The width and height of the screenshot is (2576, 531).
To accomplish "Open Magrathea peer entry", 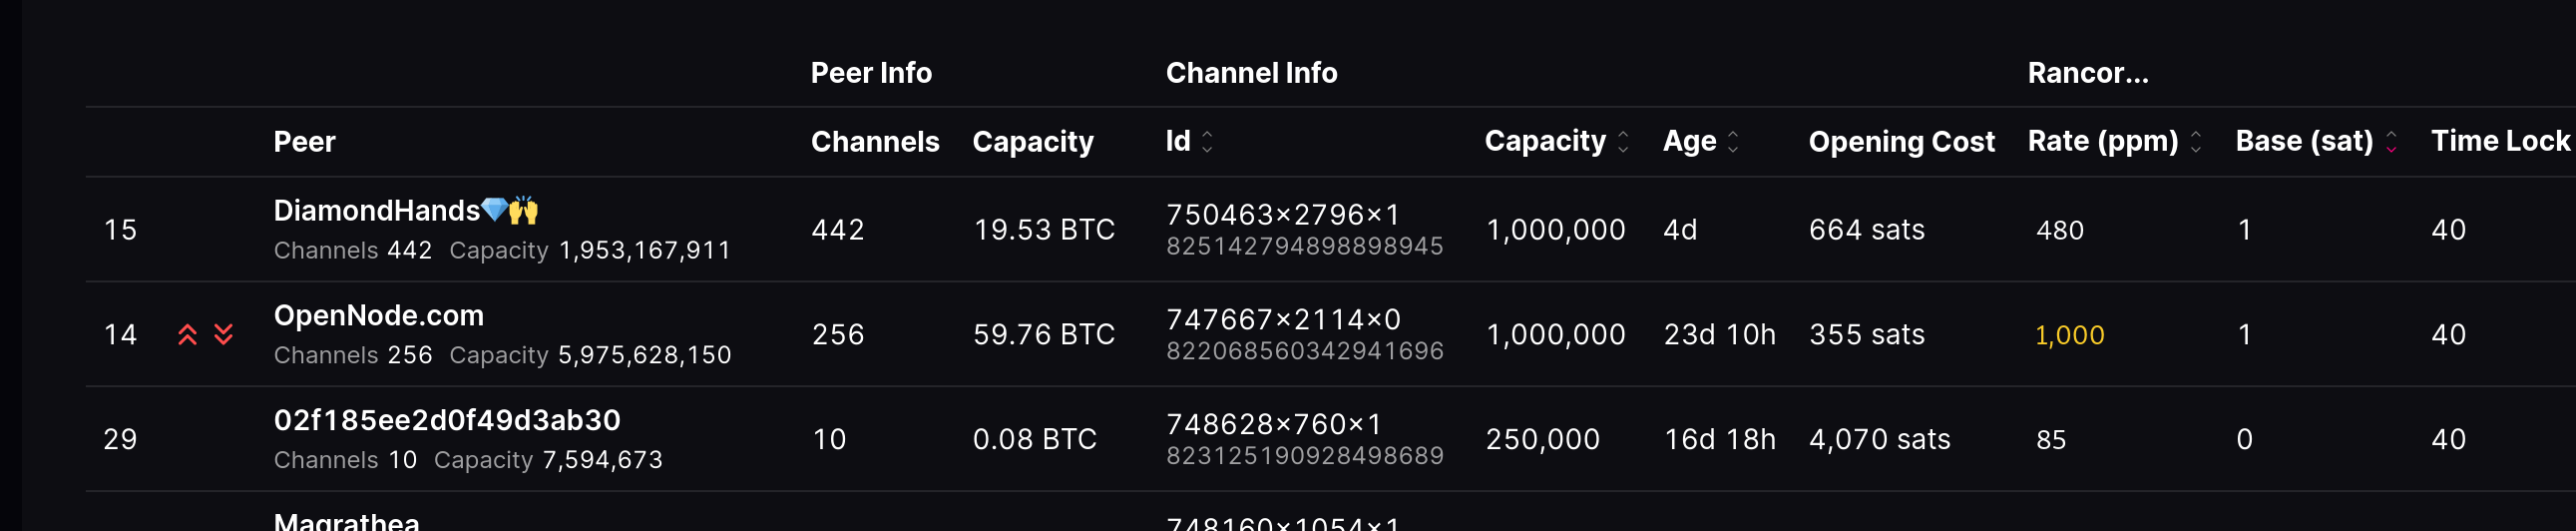I will coord(346,522).
